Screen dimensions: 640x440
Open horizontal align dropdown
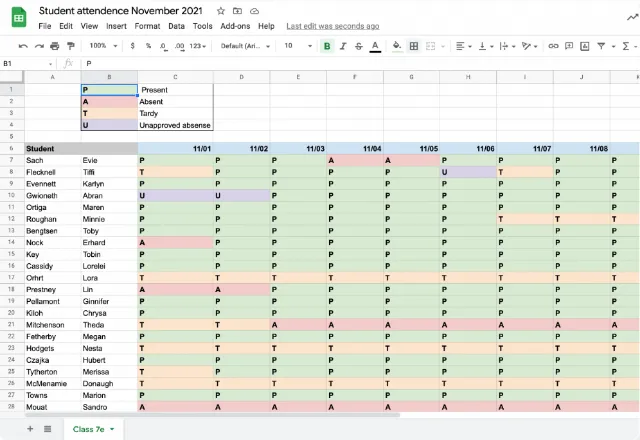pos(463,46)
